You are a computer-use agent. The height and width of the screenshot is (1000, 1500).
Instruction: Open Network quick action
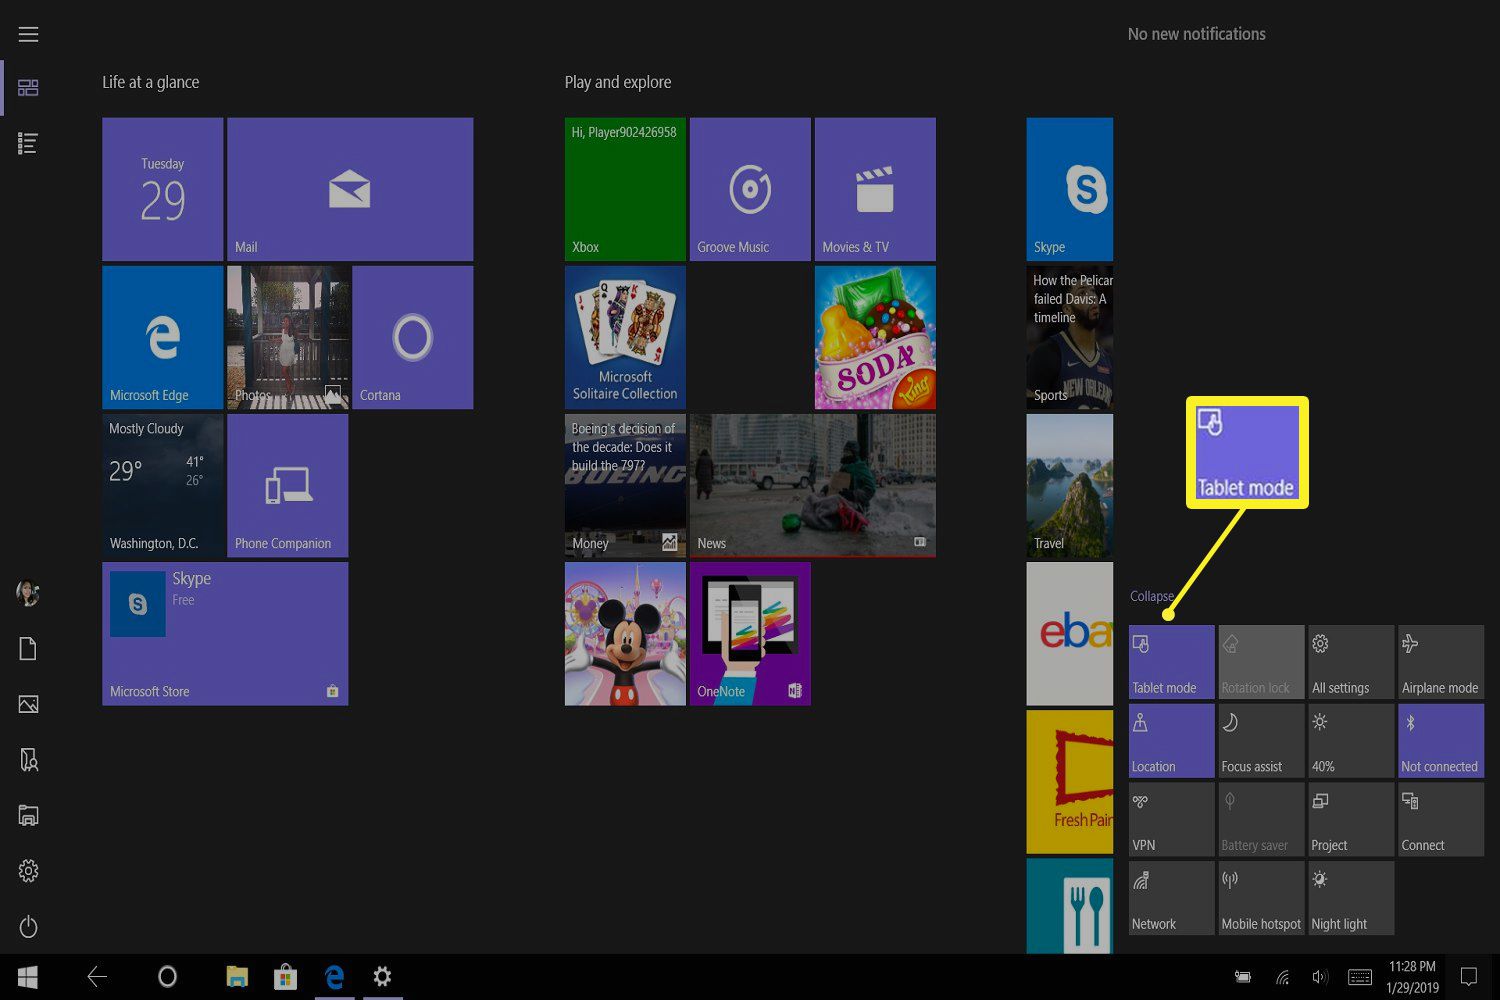coord(1172,898)
